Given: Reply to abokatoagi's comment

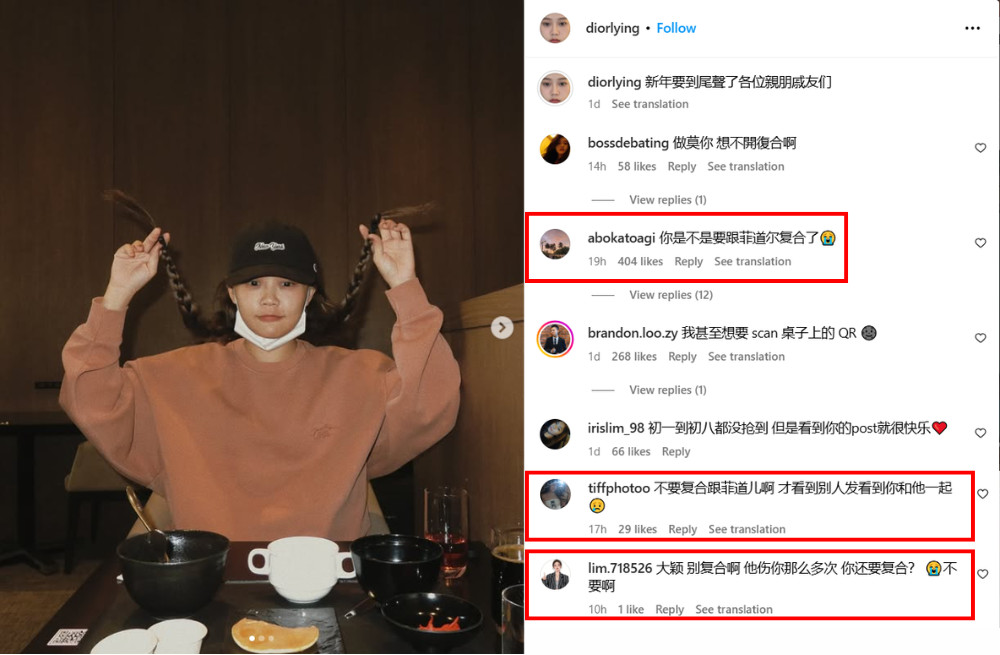Looking at the screenshot, I should [688, 261].
